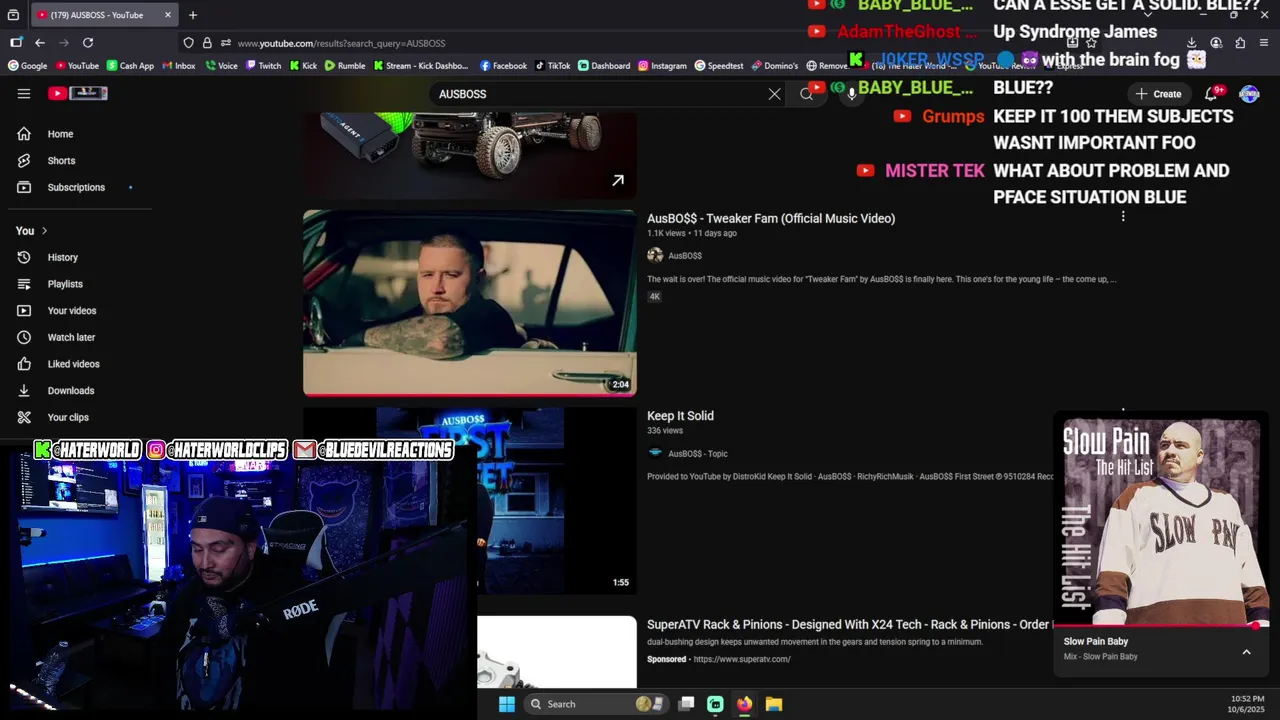Click the YouTube logo

point(78,93)
